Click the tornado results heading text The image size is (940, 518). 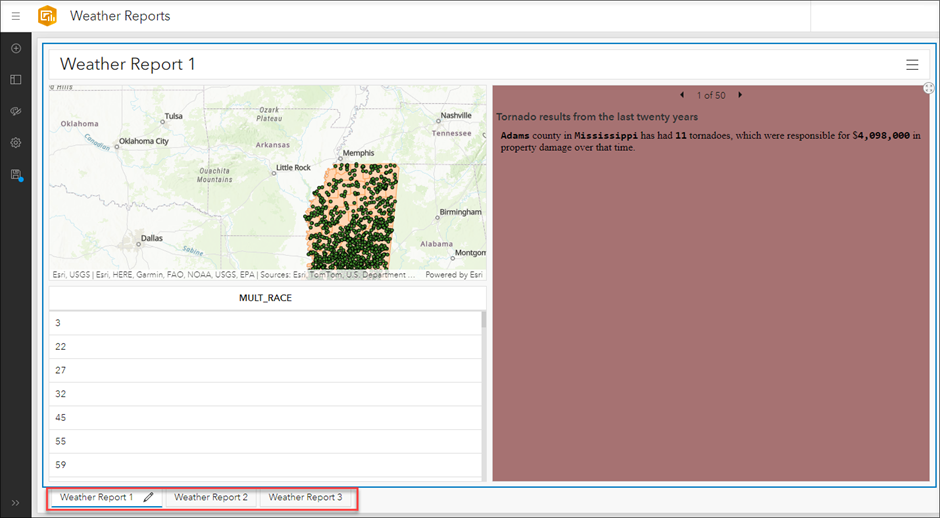(x=597, y=117)
